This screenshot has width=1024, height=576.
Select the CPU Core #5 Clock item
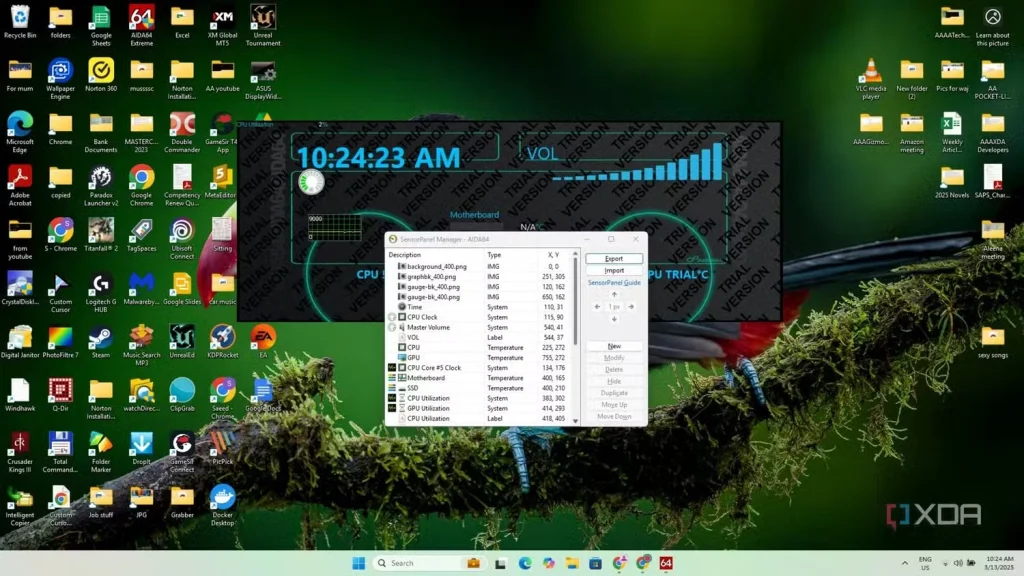(x=434, y=368)
